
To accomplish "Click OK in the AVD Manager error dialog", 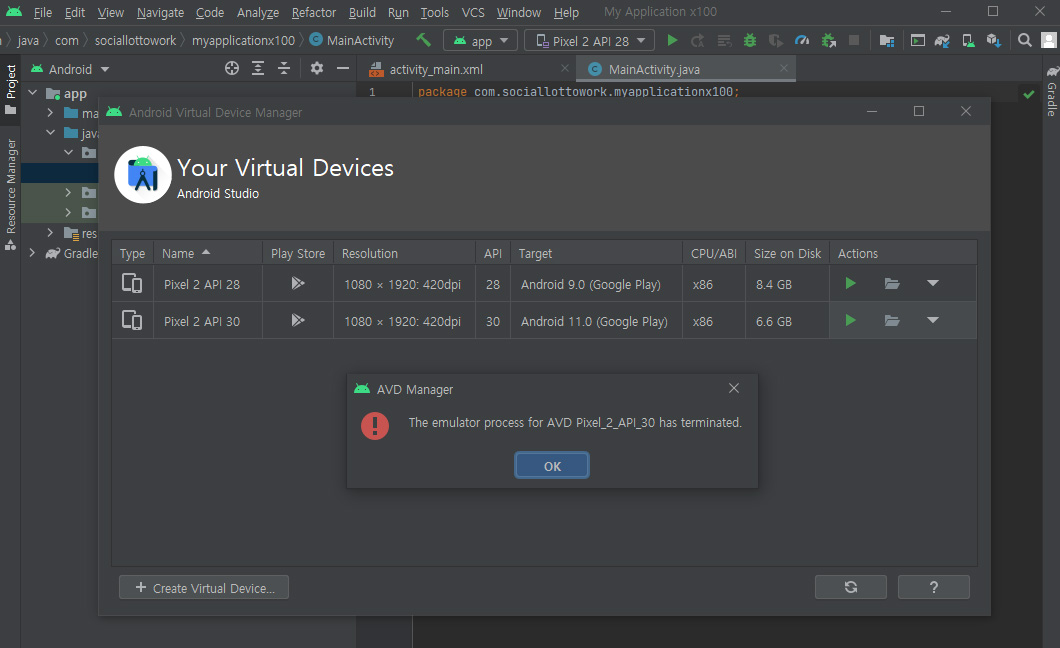I will coord(552,466).
